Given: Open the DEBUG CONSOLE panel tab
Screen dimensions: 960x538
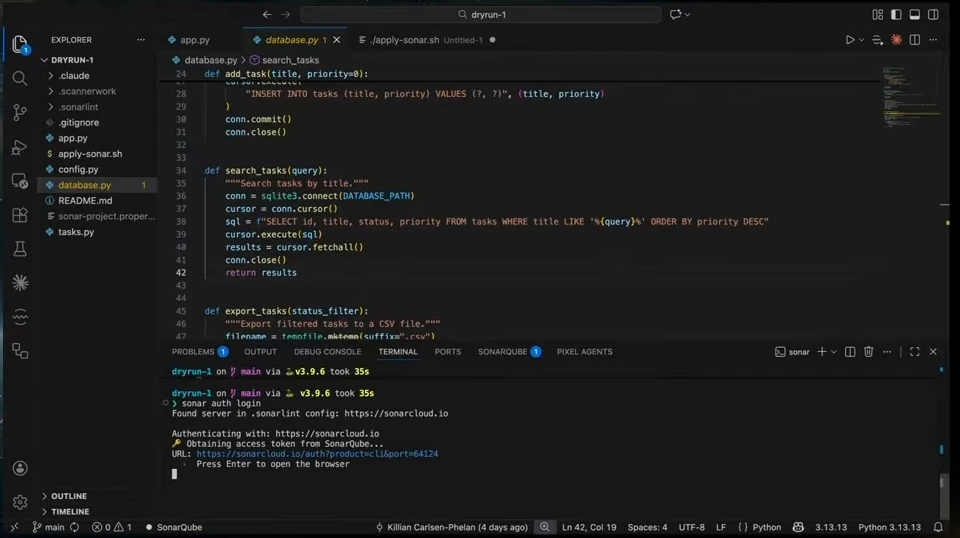Looking at the screenshot, I should point(328,352).
